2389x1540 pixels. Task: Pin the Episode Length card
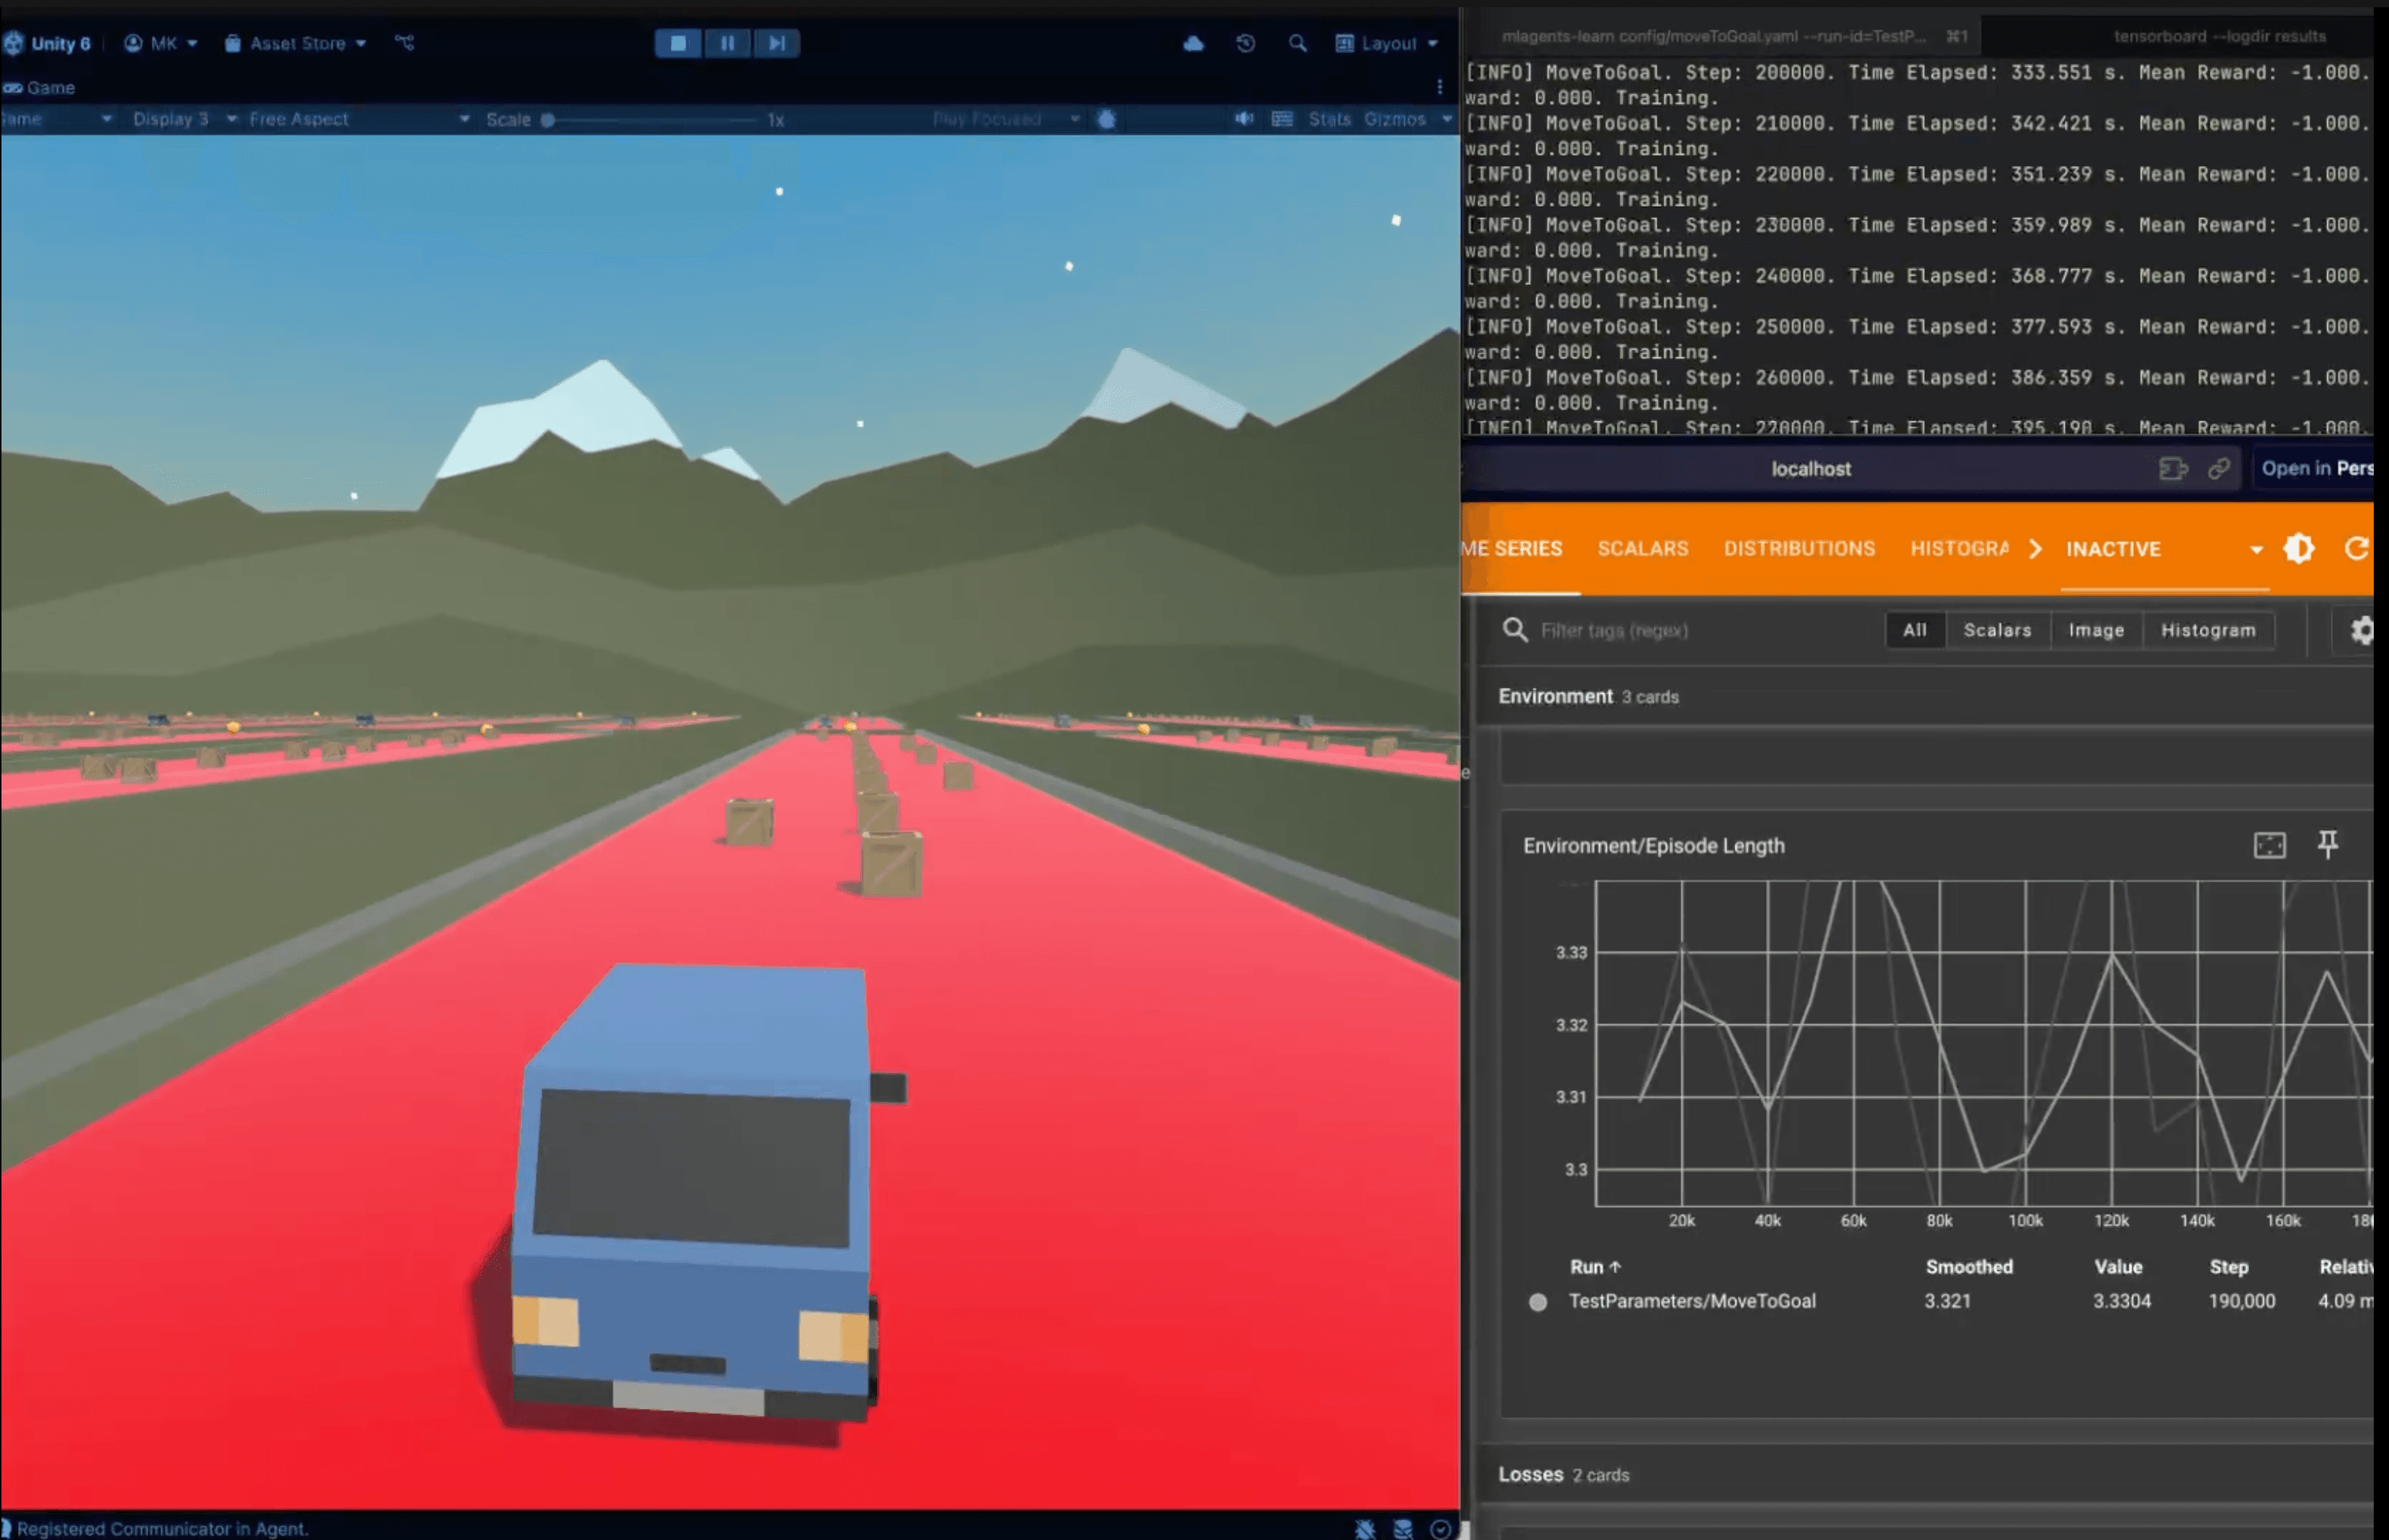(x=2327, y=845)
